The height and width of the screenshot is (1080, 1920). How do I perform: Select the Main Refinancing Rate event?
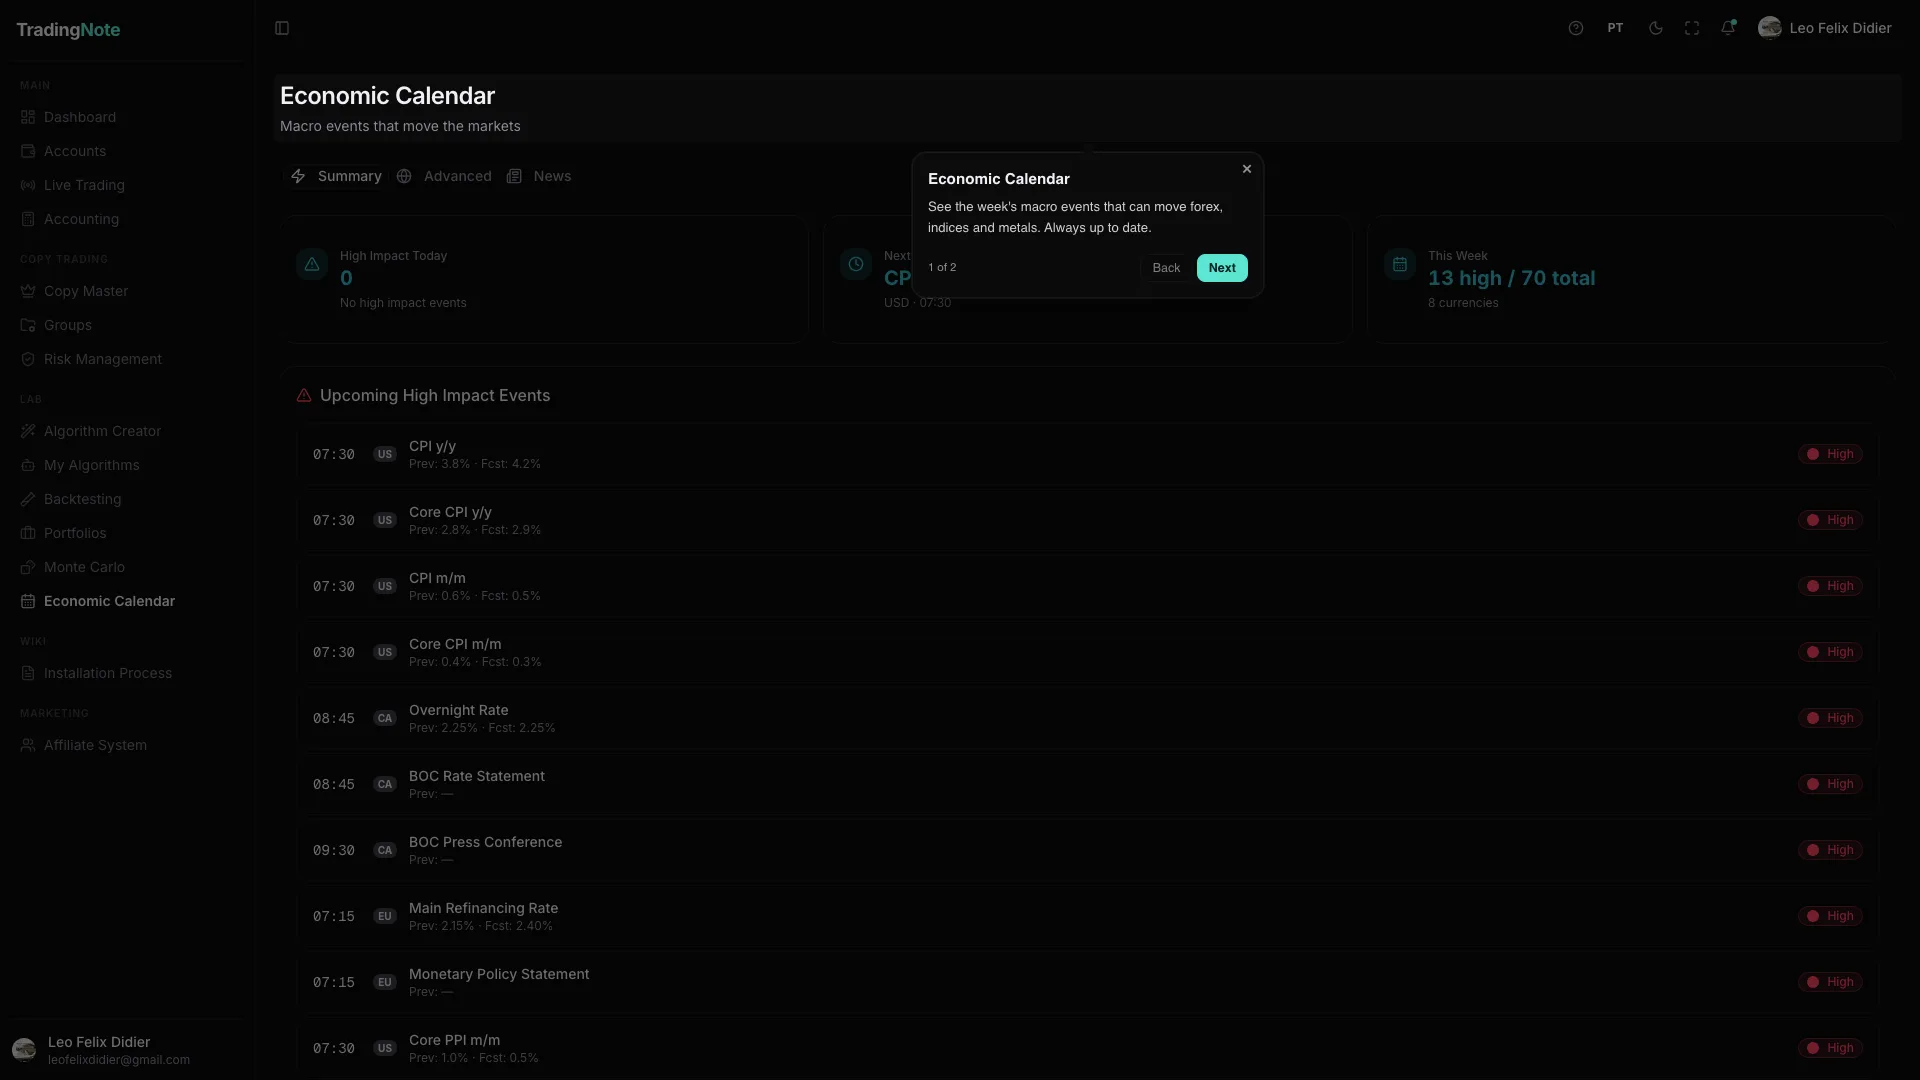(x=1087, y=916)
